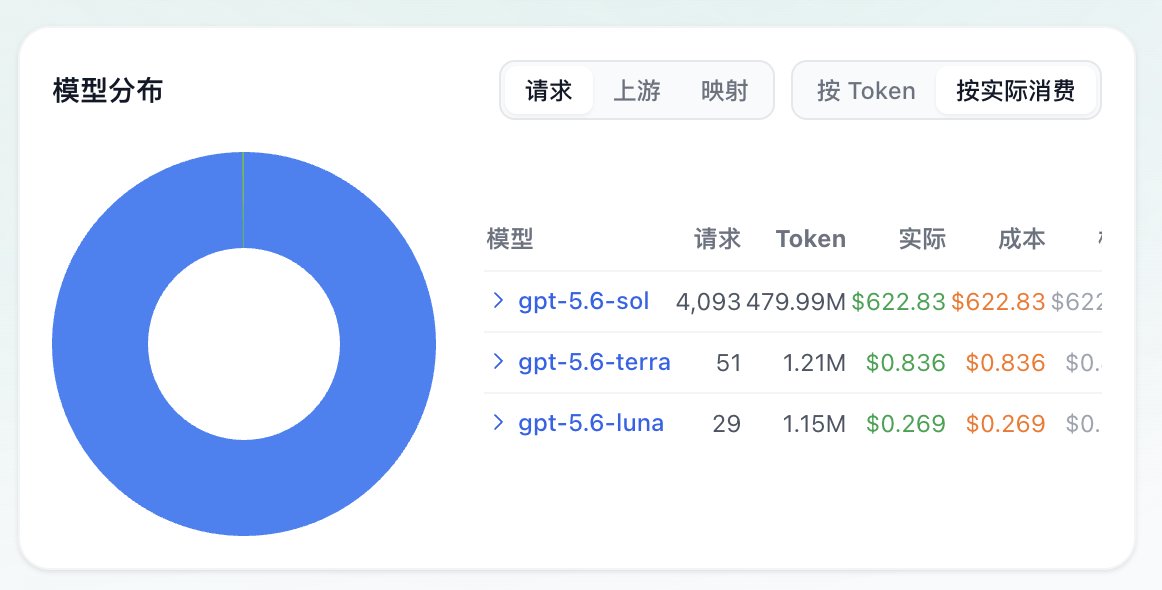Click the green $0.269 actual cost cell

(x=906, y=423)
